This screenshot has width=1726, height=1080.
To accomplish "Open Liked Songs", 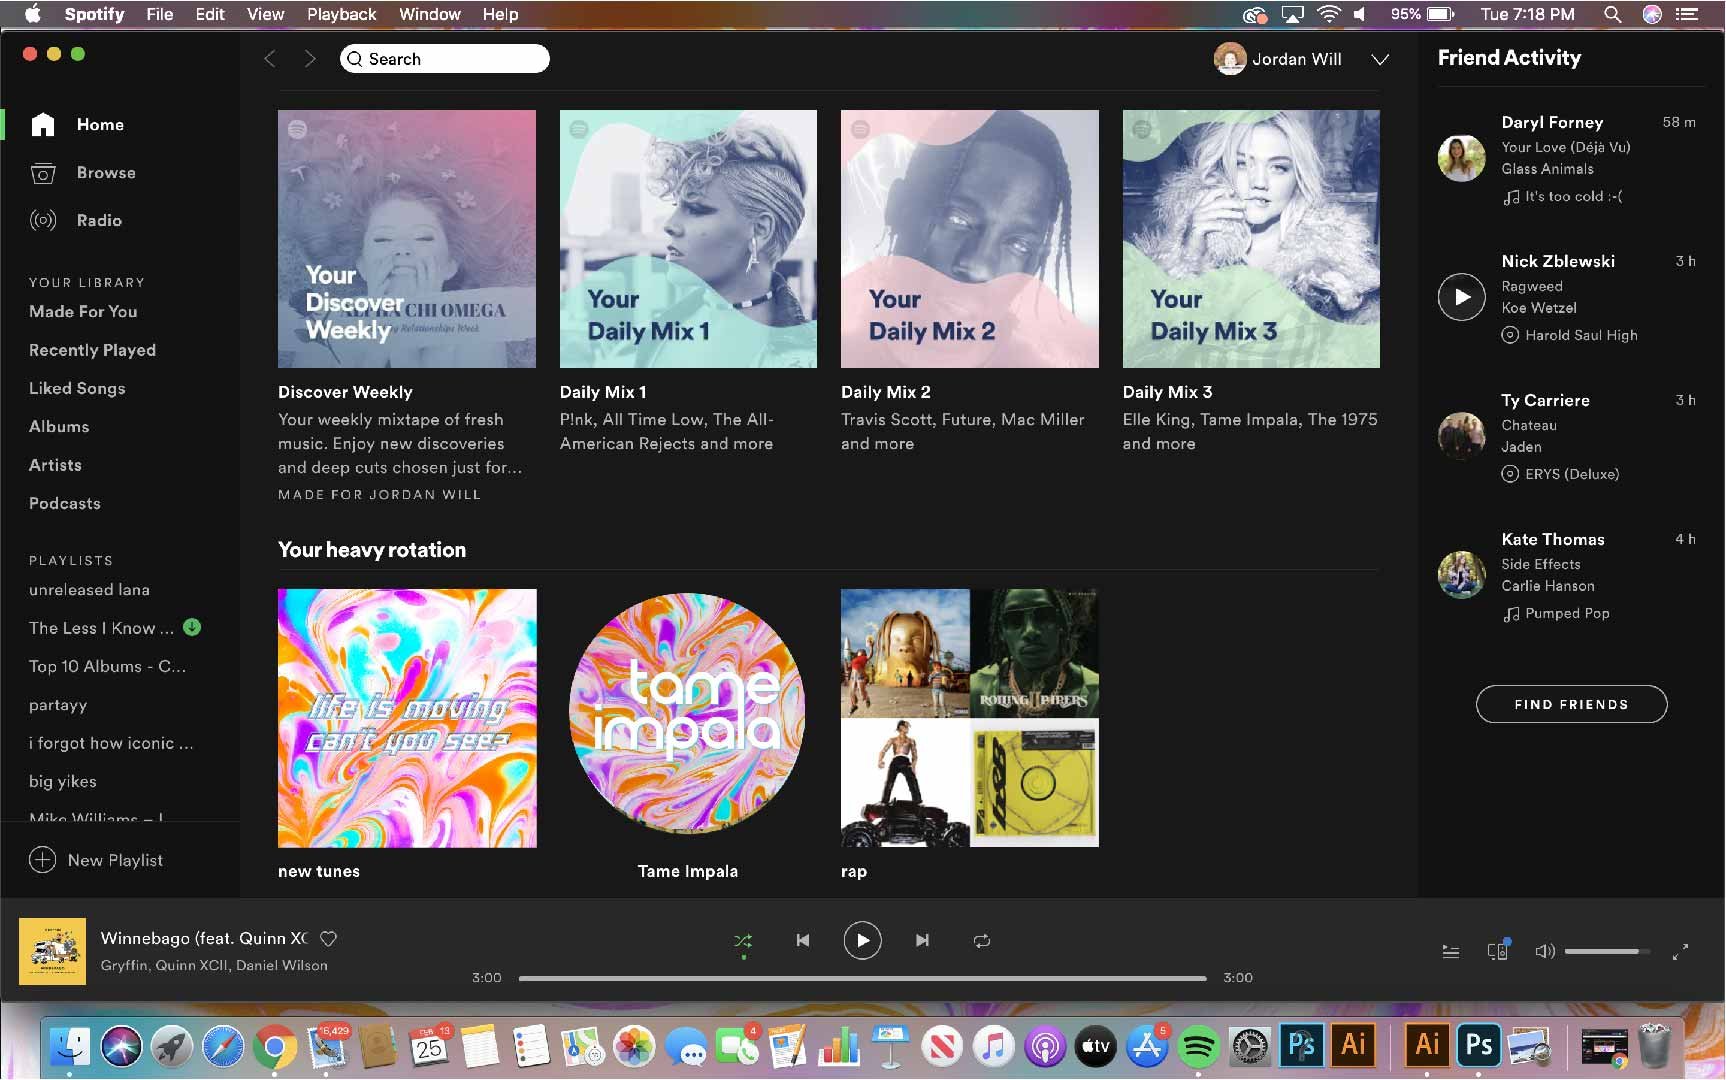I will click(x=77, y=388).
